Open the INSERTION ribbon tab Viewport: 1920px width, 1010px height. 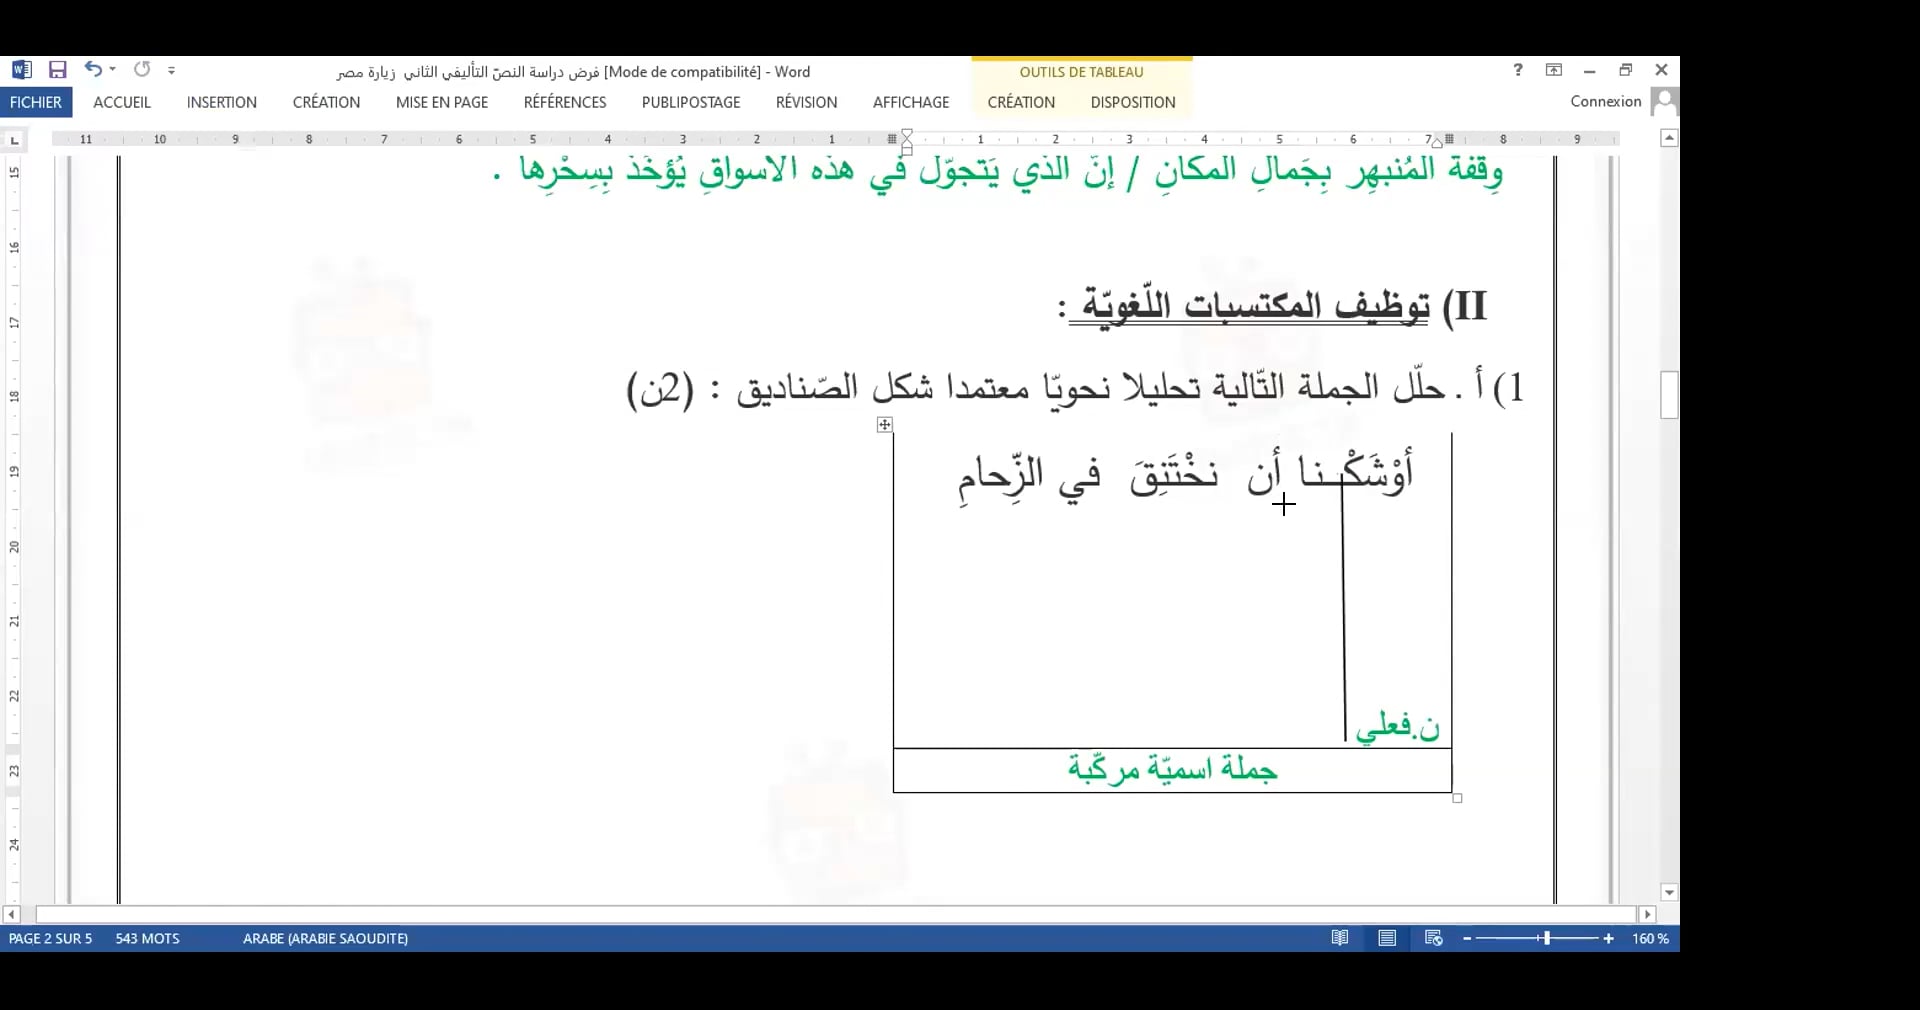pyautogui.click(x=222, y=102)
